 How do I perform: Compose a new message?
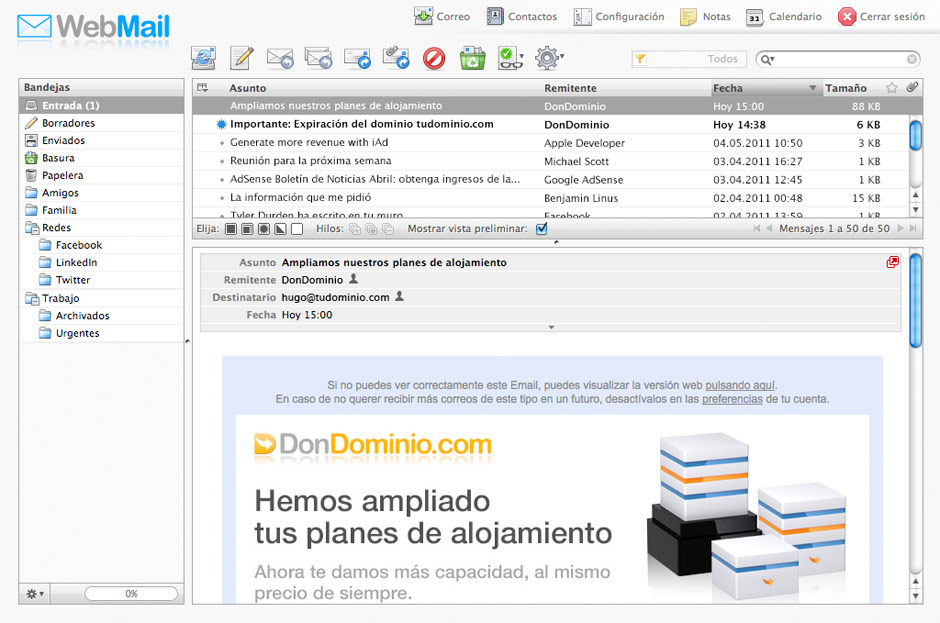point(242,58)
